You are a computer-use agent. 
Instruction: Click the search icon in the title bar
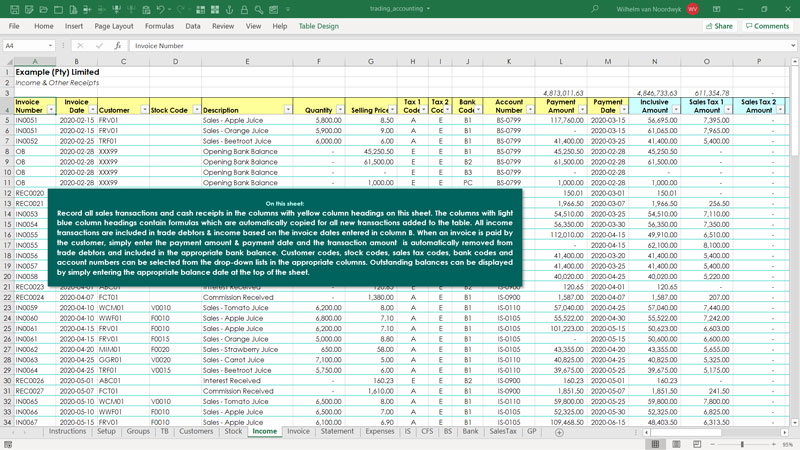click(594, 9)
